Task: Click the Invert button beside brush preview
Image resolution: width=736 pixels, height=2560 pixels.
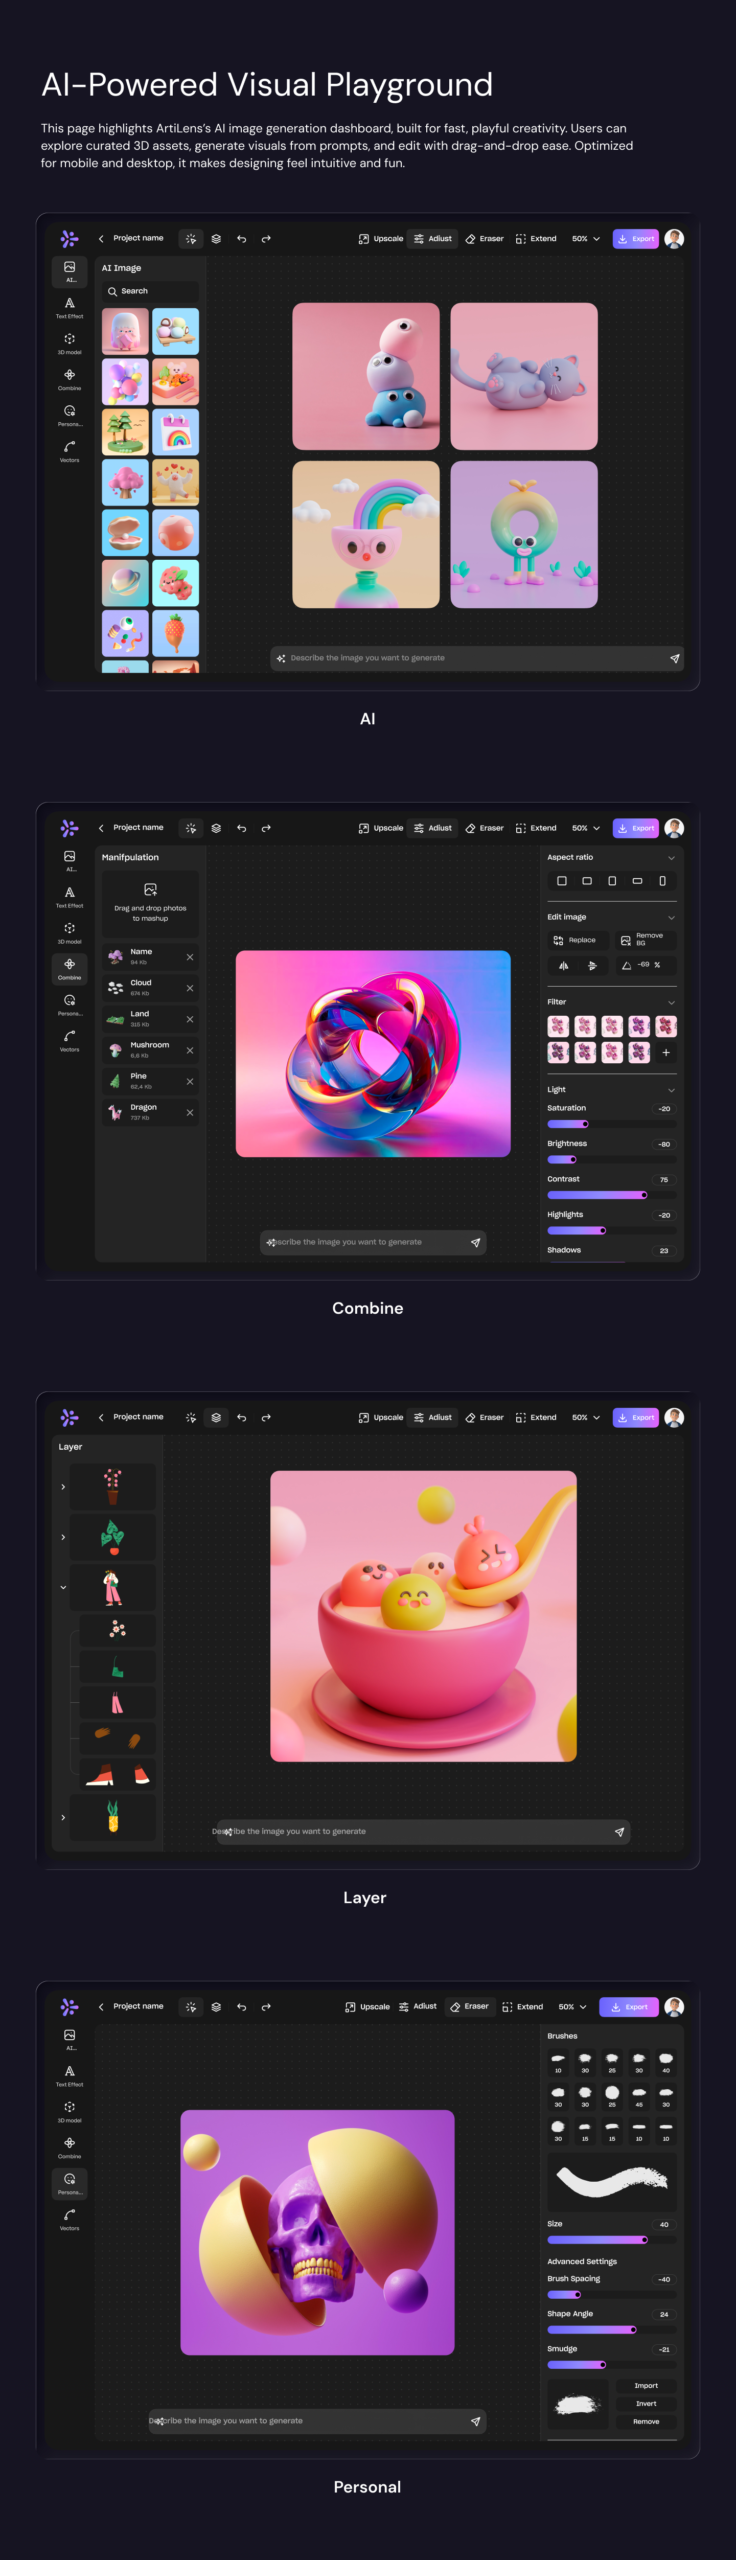Action: click(x=646, y=2403)
